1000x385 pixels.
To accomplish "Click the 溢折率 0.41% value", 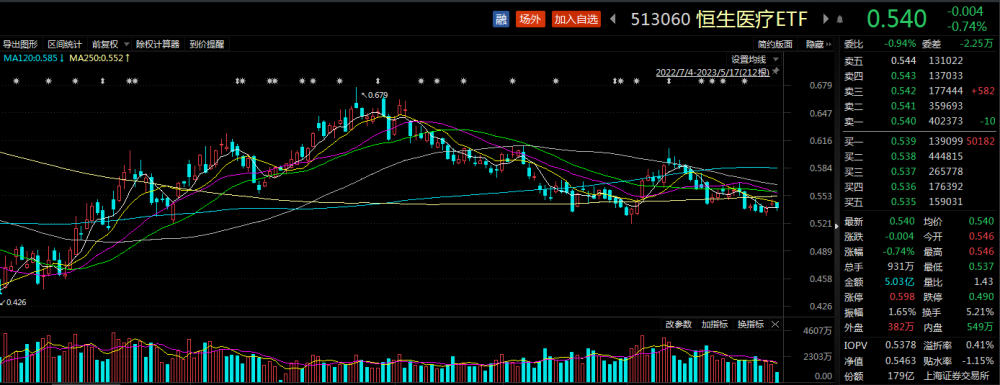I will 980,345.
